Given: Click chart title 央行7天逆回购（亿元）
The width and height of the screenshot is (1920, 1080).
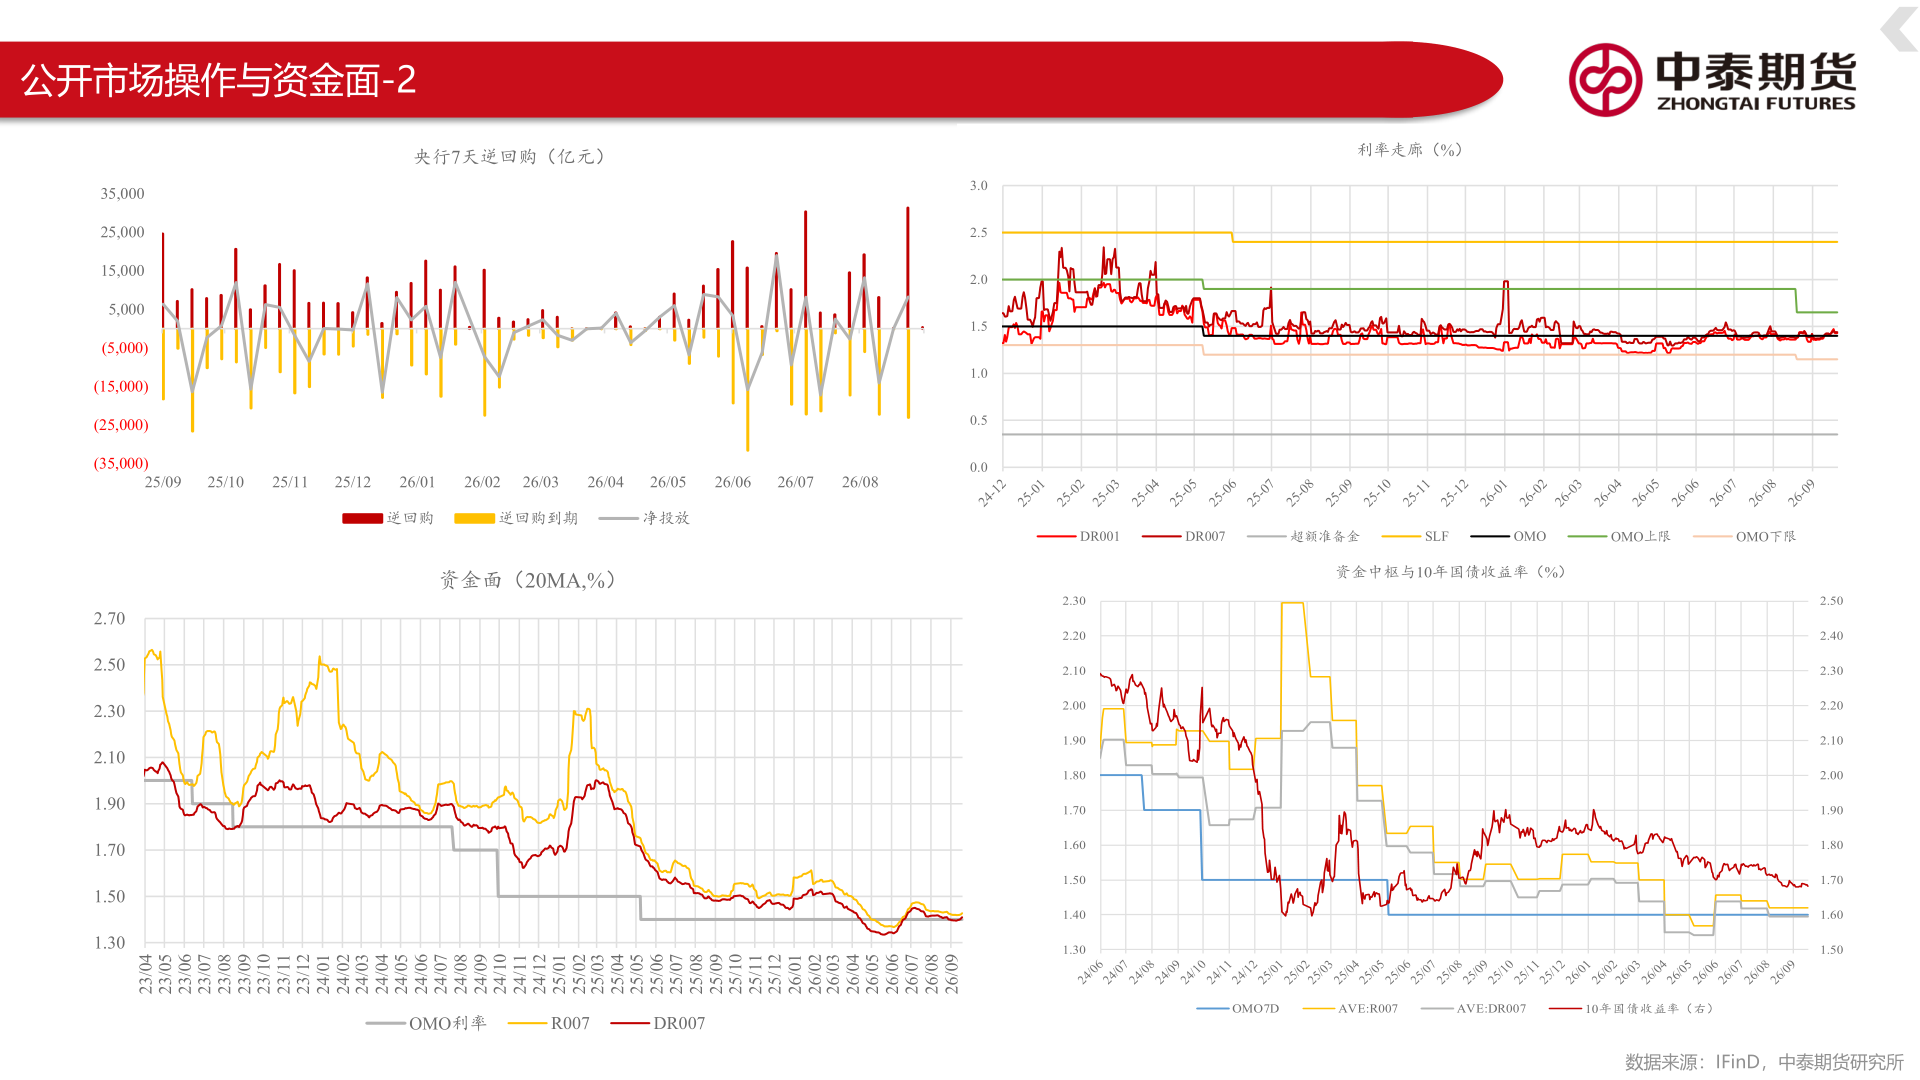Looking at the screenshot, I should coord(511,157).
